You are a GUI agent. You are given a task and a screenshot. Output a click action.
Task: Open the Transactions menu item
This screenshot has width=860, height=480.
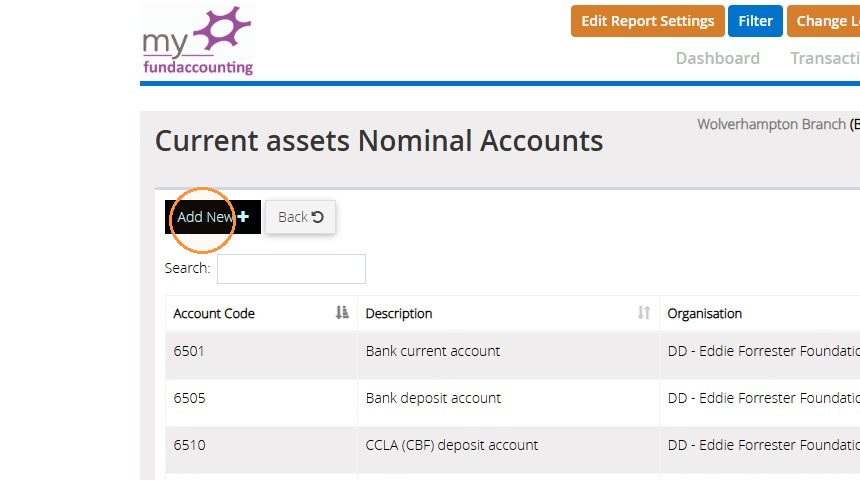(x=825, y=58)
